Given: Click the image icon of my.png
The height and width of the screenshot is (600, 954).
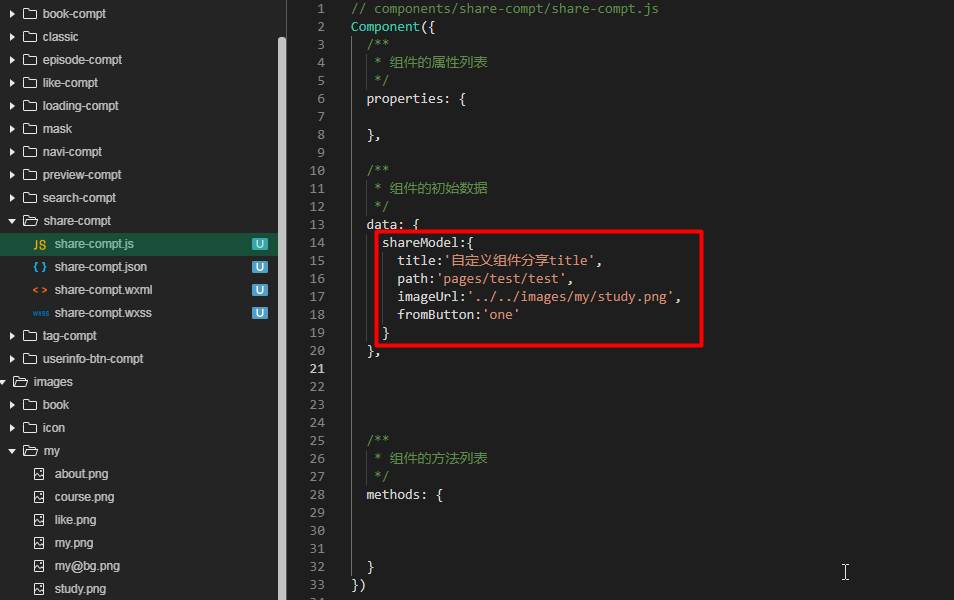Looking at the screenshot, I should (x=39, y=543).
